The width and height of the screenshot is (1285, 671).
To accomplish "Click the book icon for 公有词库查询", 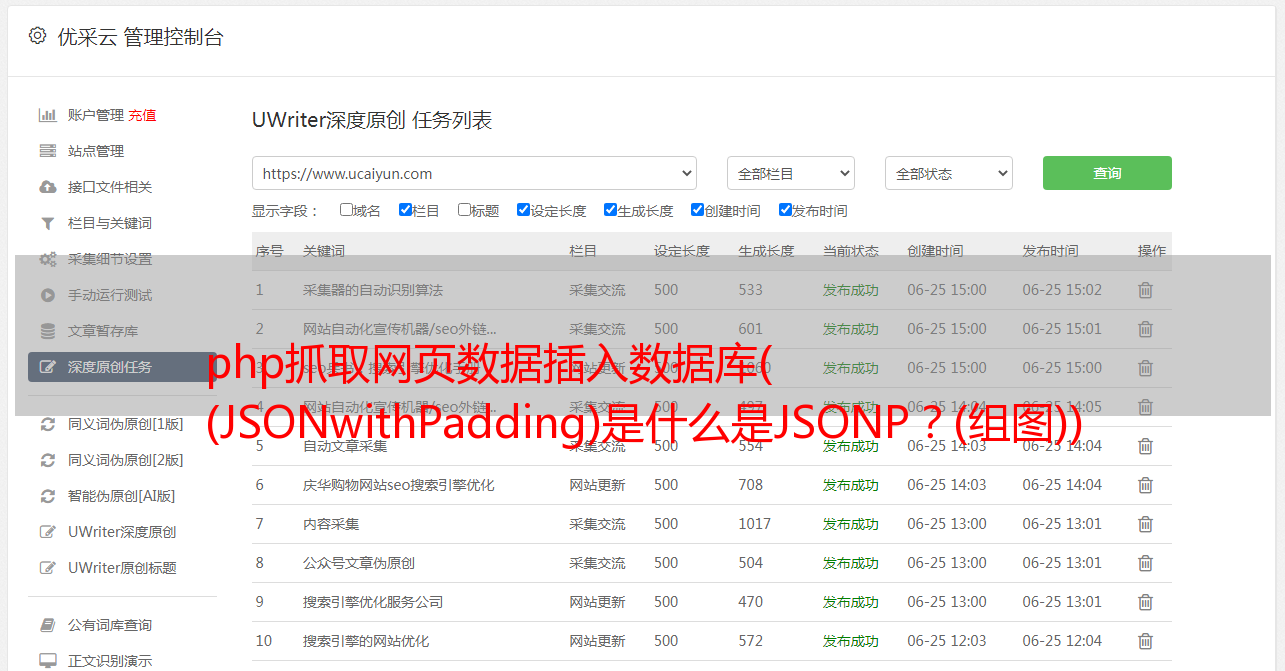I will [47, 625].
